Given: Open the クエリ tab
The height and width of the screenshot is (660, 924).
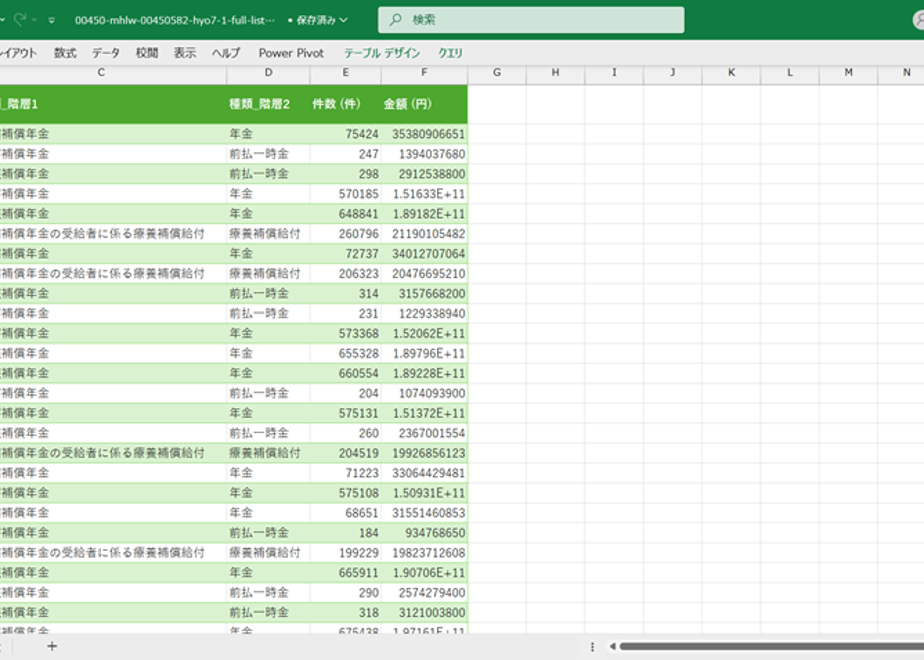Looking at the screenshot, I should click(450, 53).
